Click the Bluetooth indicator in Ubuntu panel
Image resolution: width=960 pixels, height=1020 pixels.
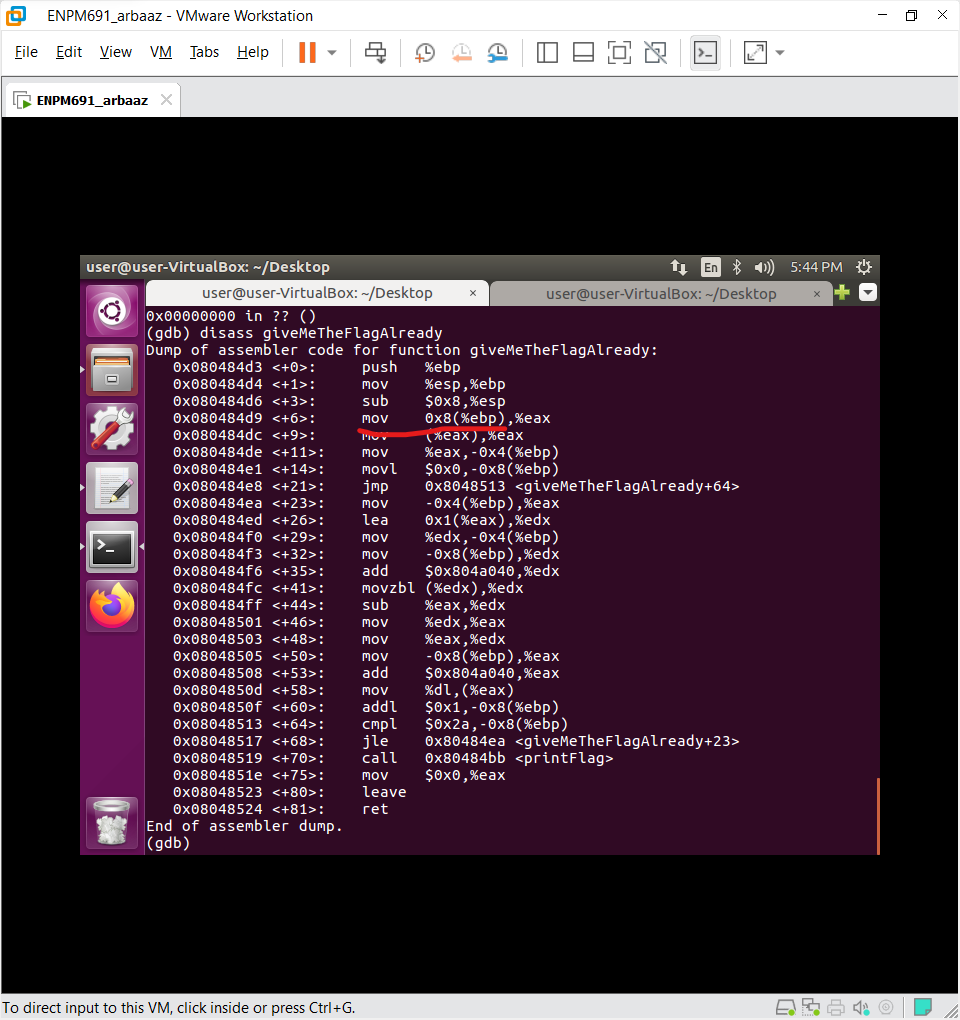click(737, 267)
